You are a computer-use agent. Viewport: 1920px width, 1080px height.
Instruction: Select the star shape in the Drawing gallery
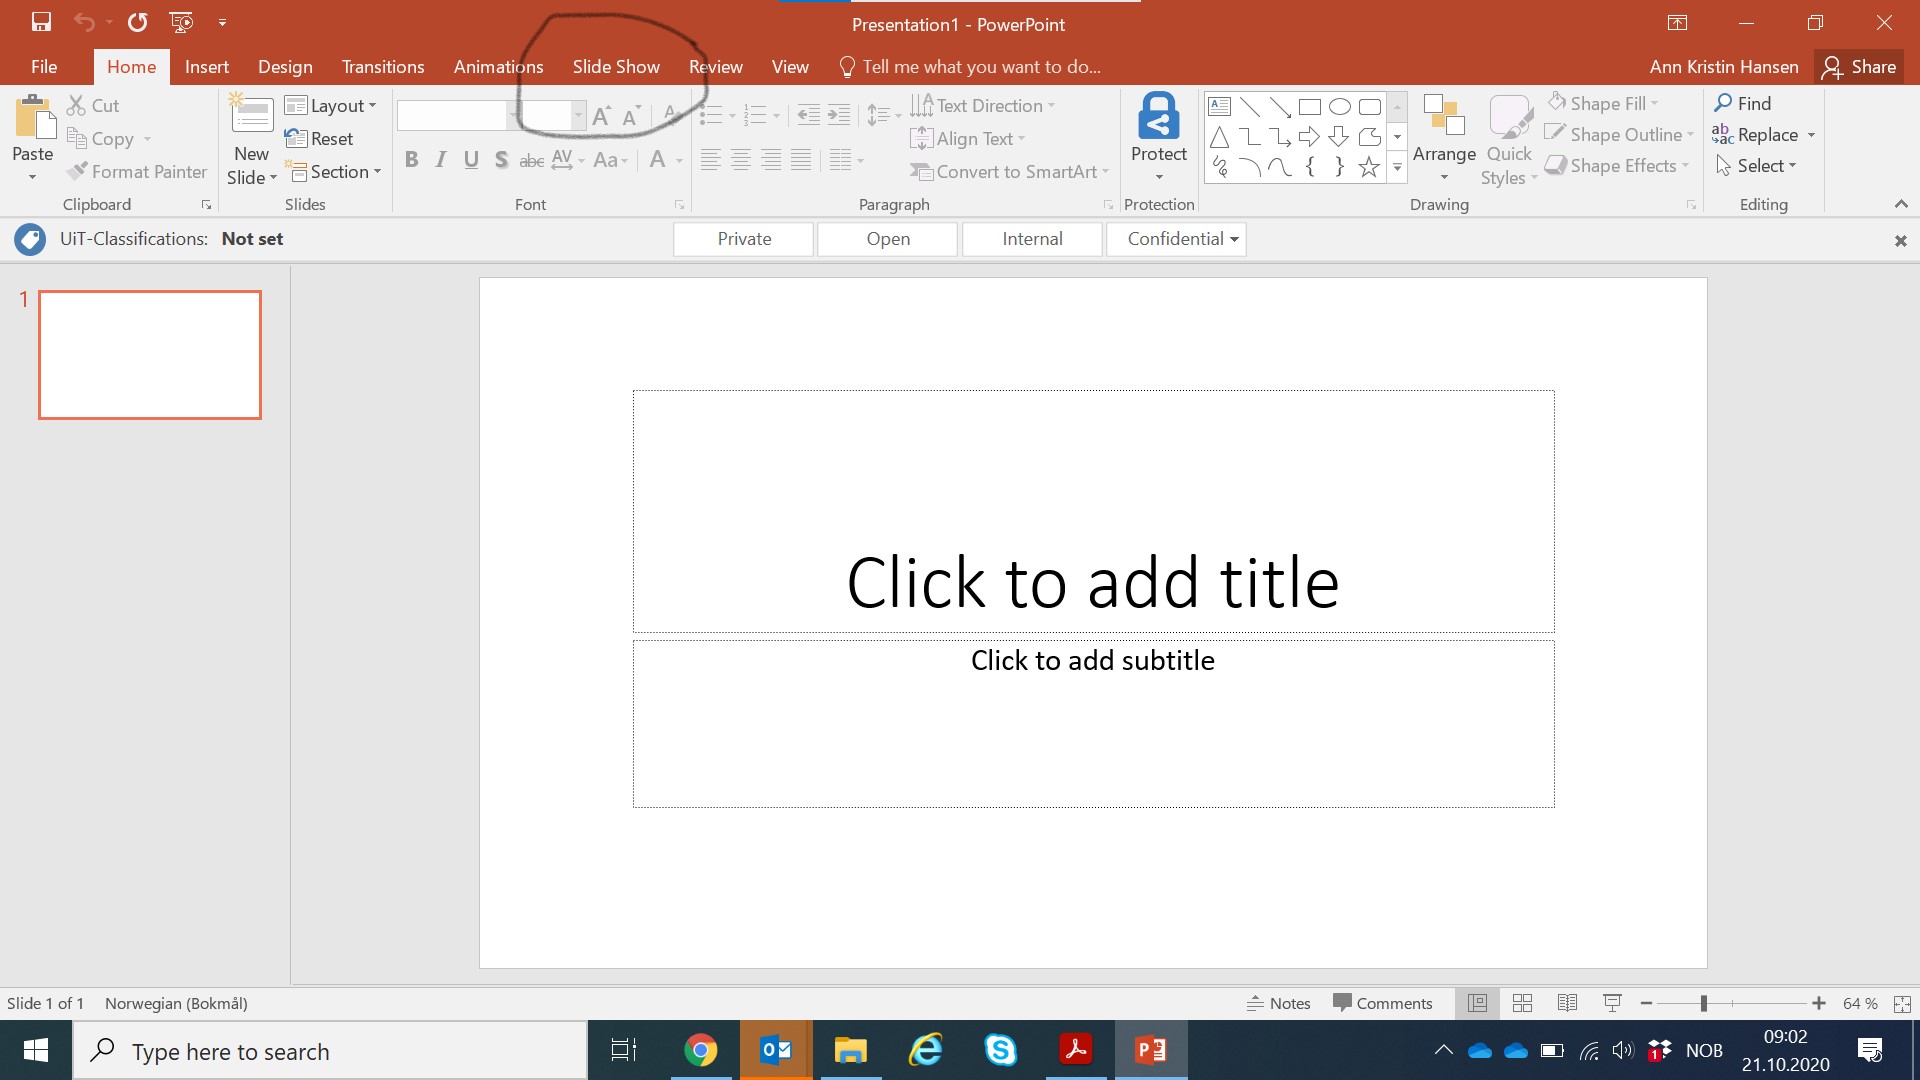[1369, 167]
